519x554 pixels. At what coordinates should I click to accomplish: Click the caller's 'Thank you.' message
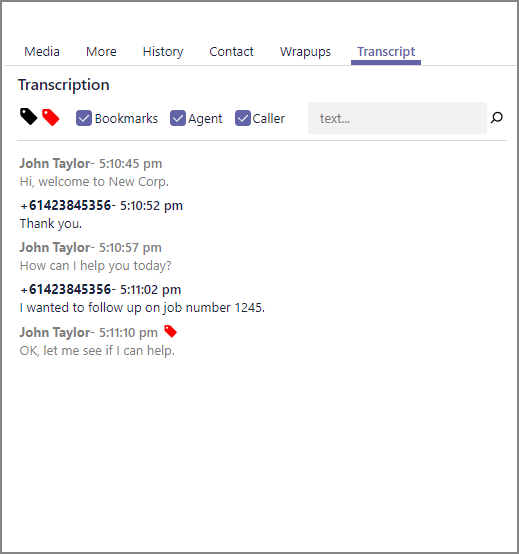(51, 224)
